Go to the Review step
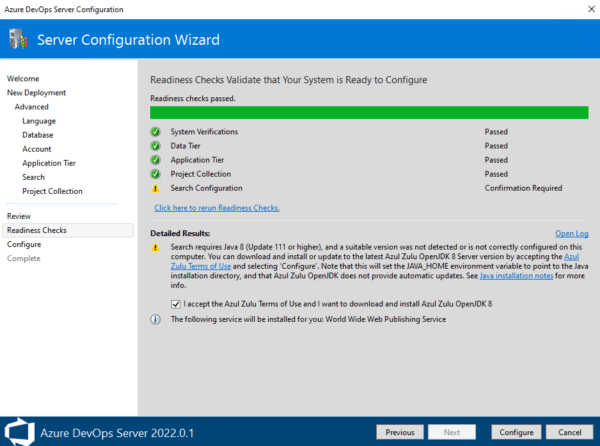600x446 pixels. (19, 216)
